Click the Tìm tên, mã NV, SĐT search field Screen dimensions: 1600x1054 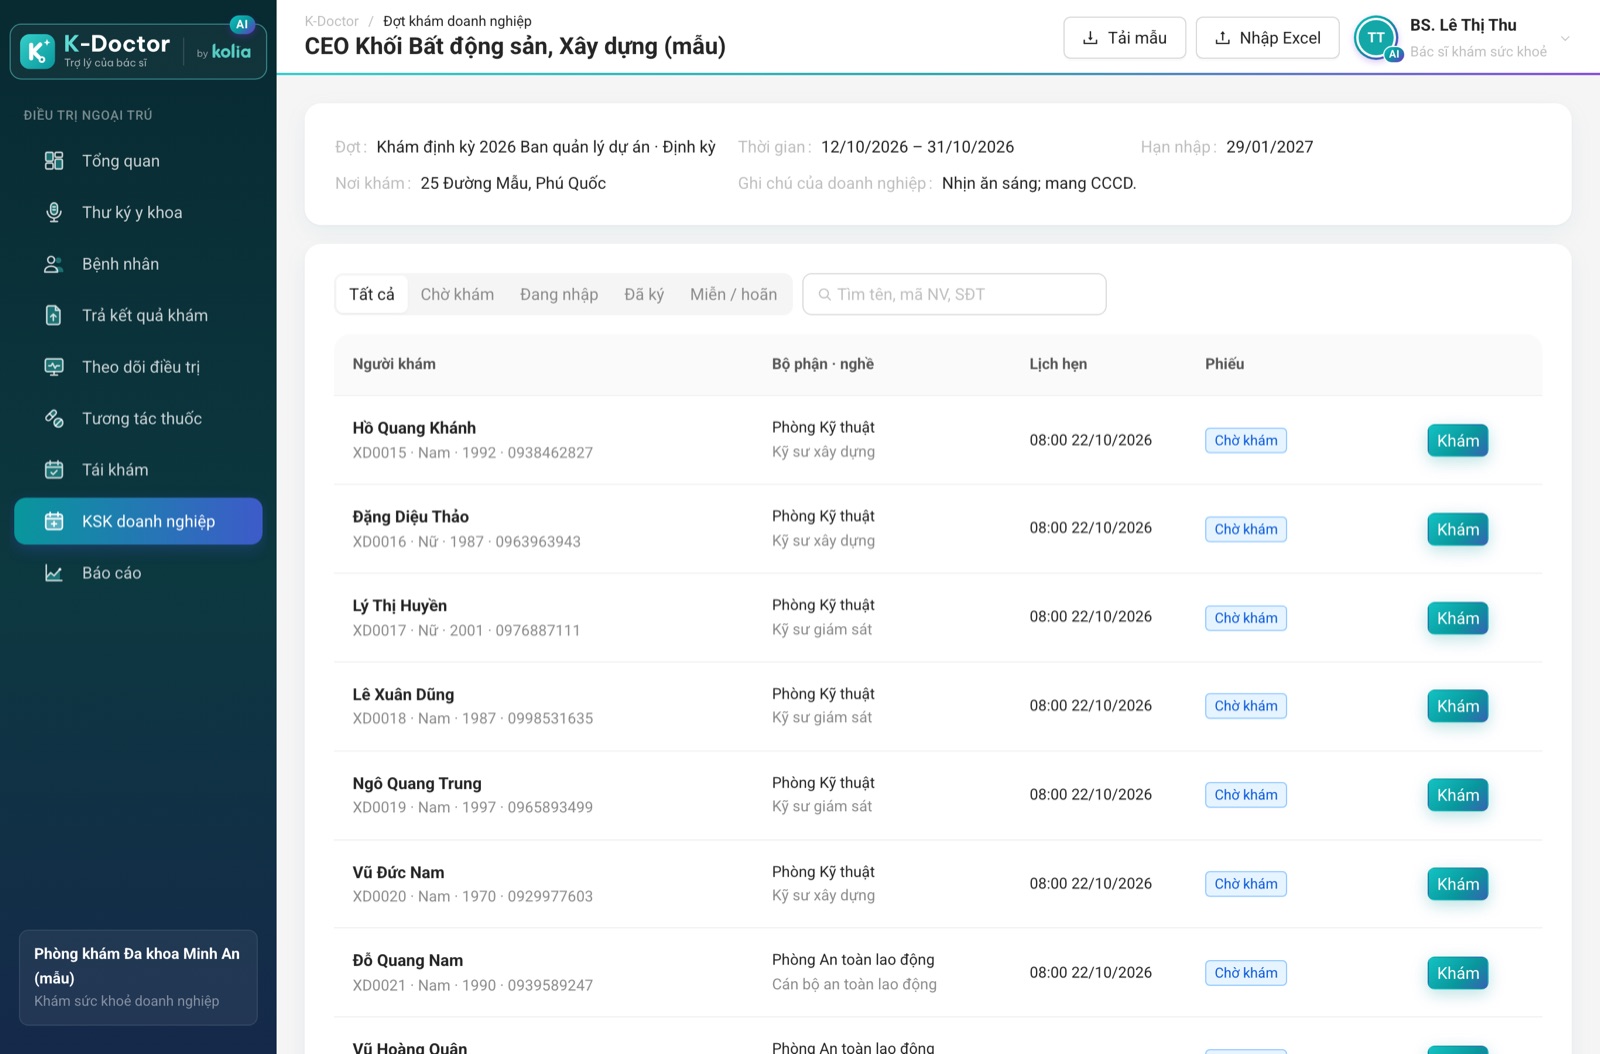tap(954, 294)
